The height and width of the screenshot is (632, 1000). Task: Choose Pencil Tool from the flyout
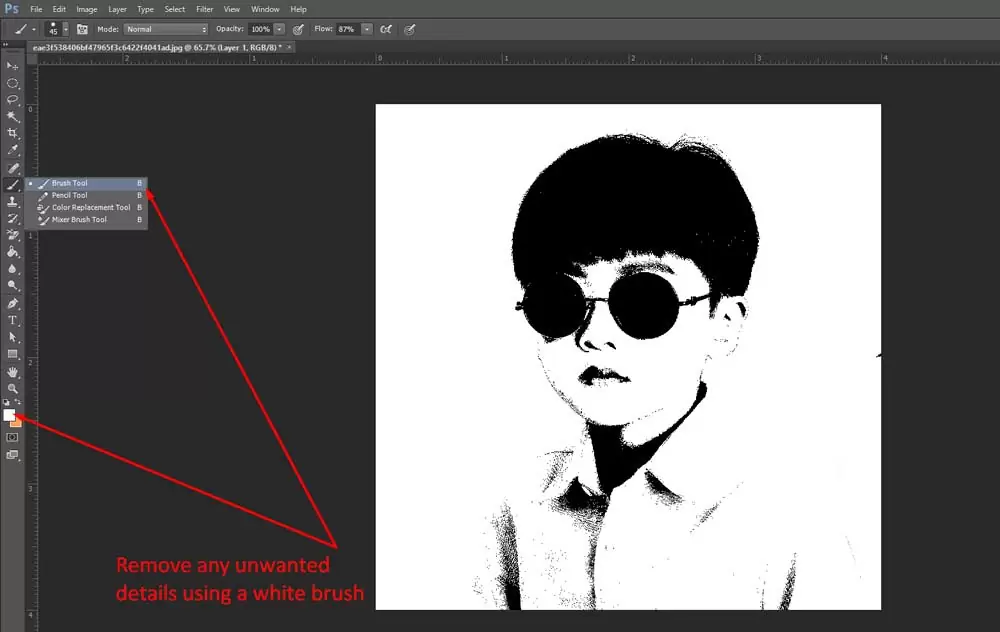70,195
